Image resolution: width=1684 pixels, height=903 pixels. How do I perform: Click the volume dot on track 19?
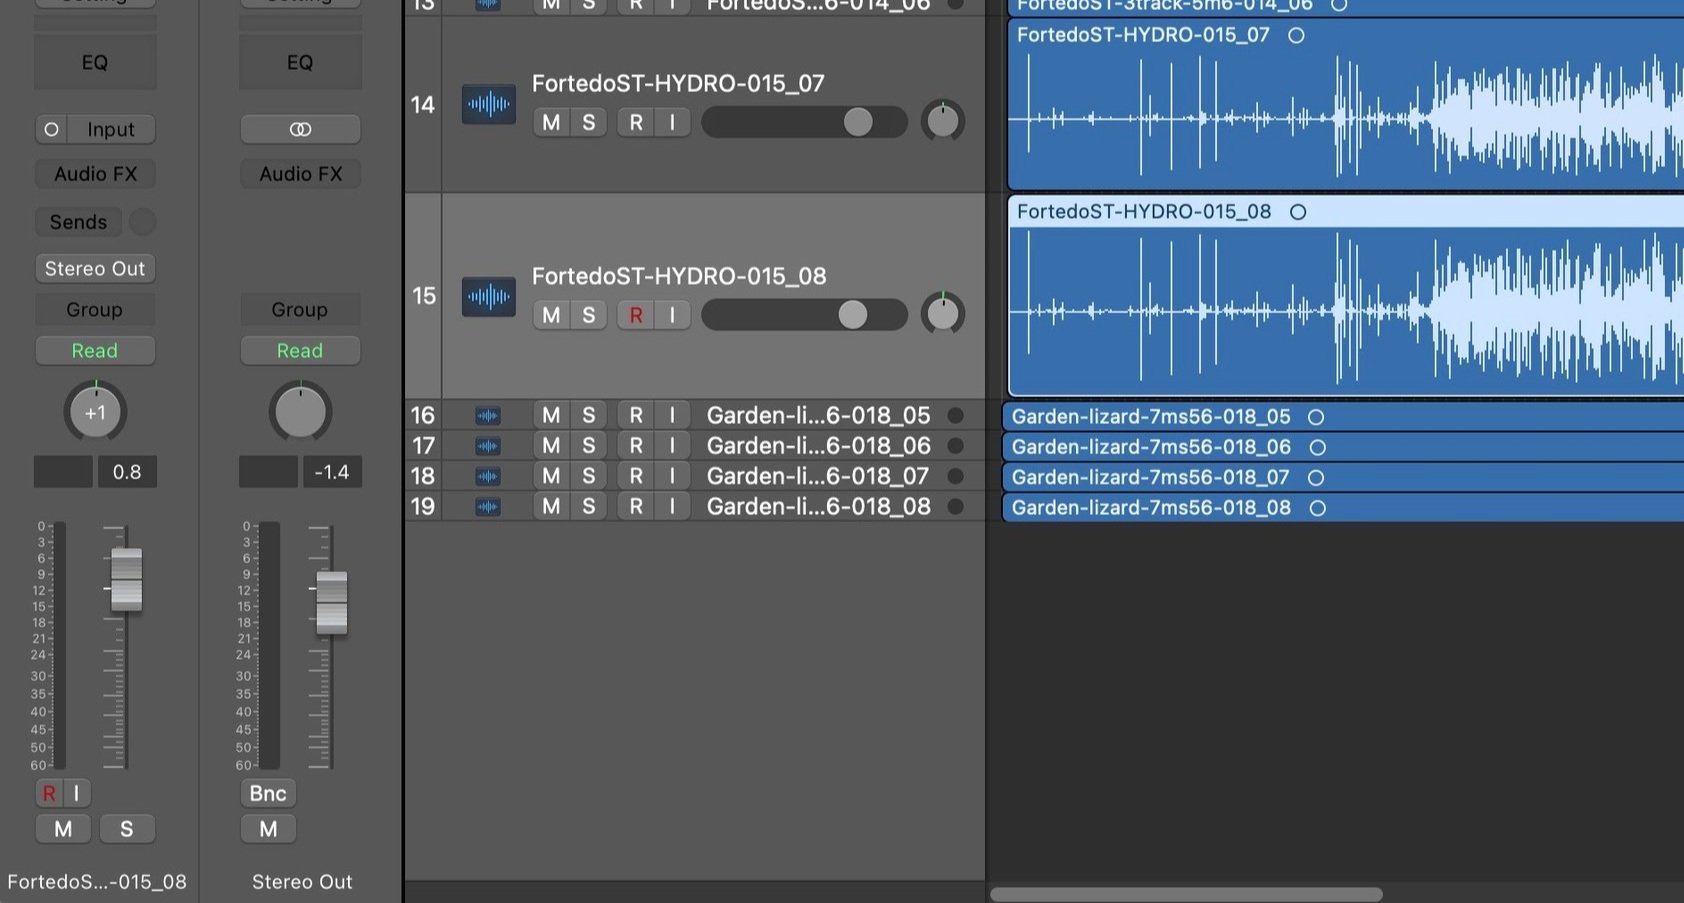pyautogui.click(x=955, y=507)
